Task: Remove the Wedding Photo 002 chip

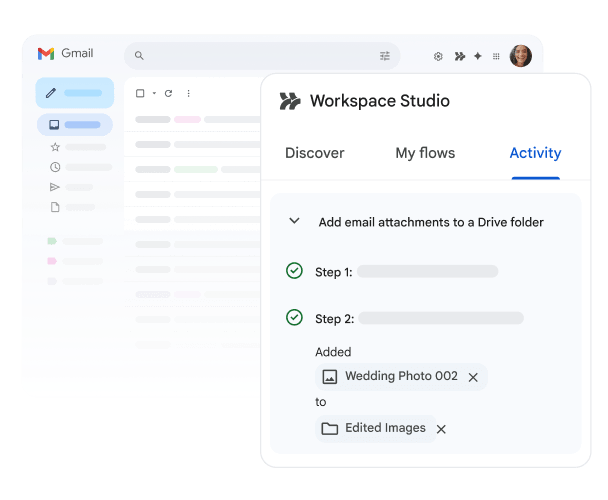Action: pyautogui.click(x=473, y=377)
